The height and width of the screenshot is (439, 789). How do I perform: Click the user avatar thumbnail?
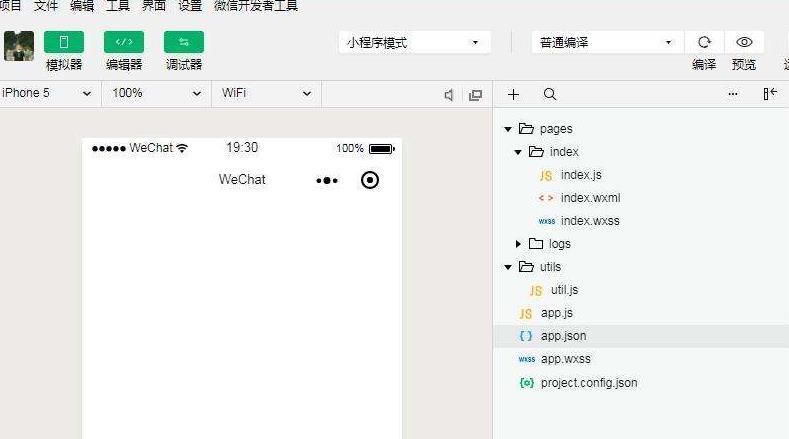[19, 46]
